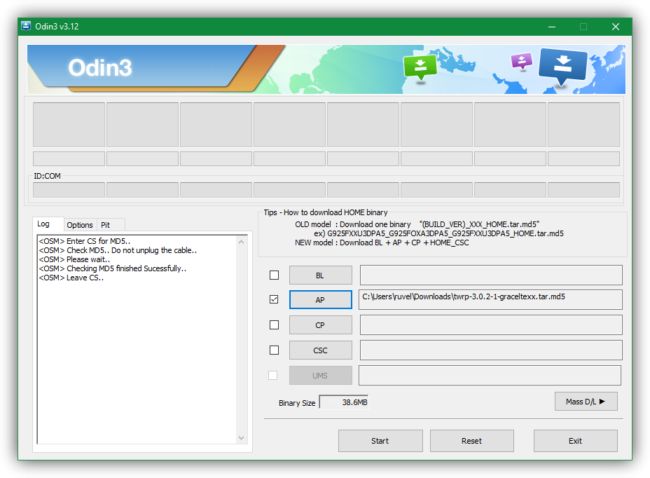Click the first ID:COM port slot
The height and width of the screenshot is (478, 650).
[69, 190]
